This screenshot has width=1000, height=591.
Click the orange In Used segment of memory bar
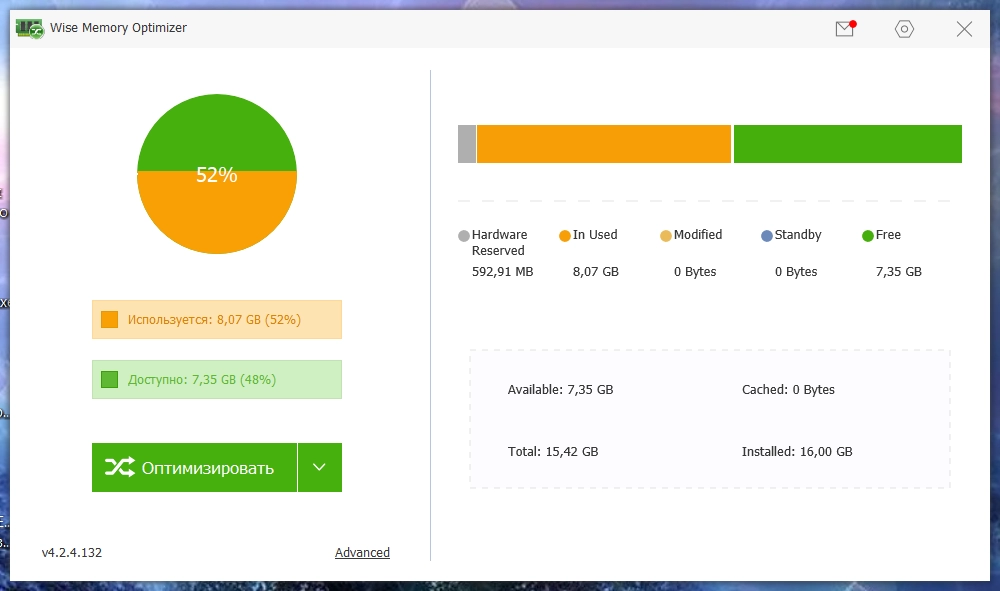point(604,144)
